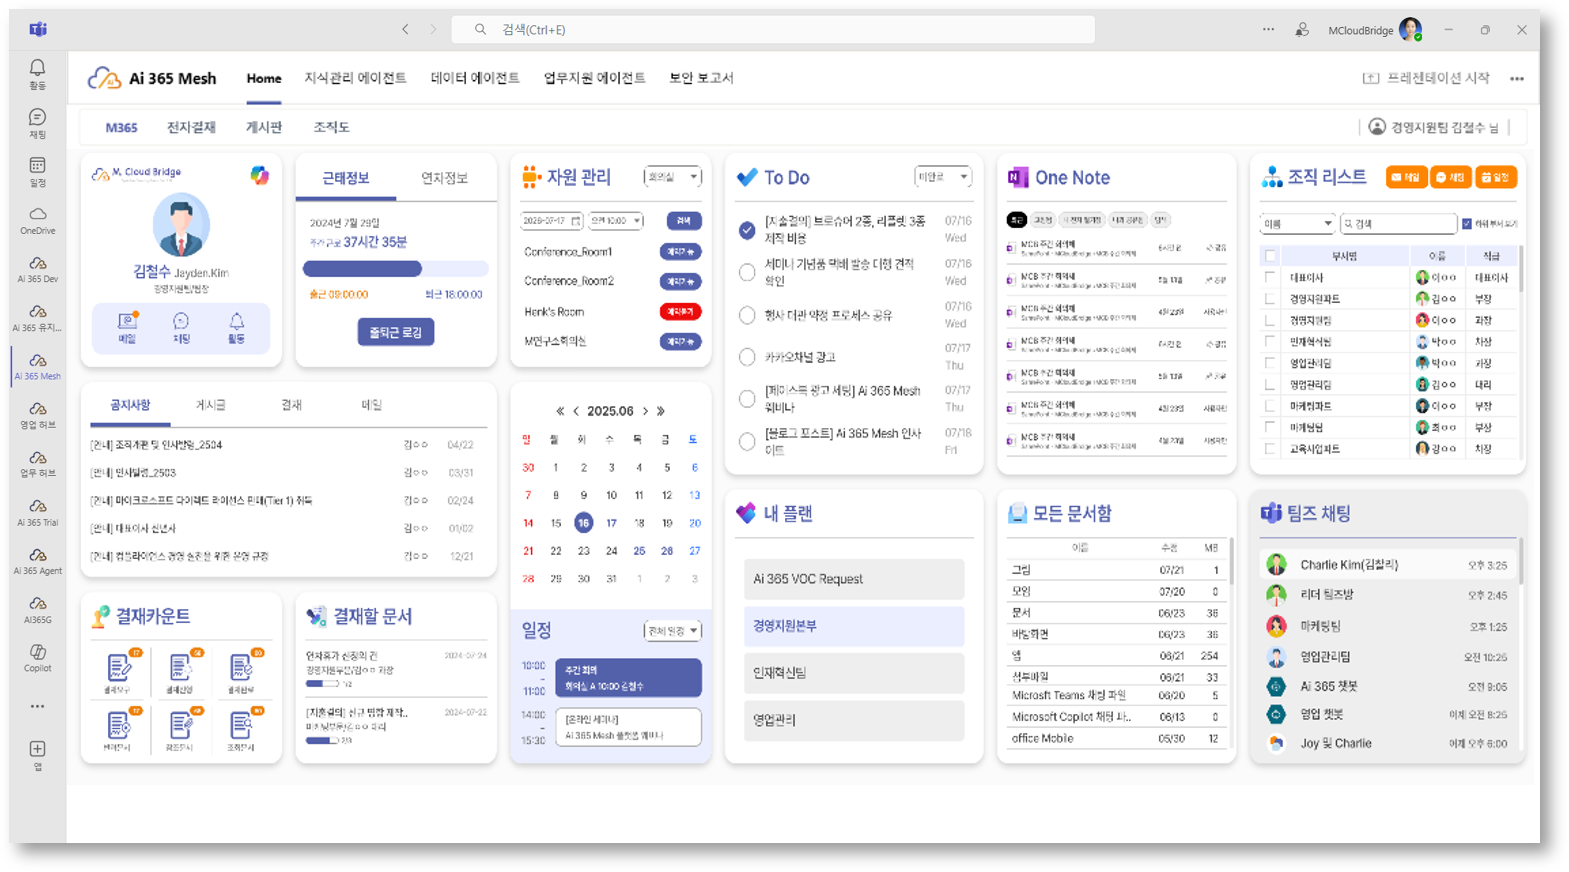Reserve Conference_Room1
Viewport: 1569px width, 872px height.
[x=680, y=252]
